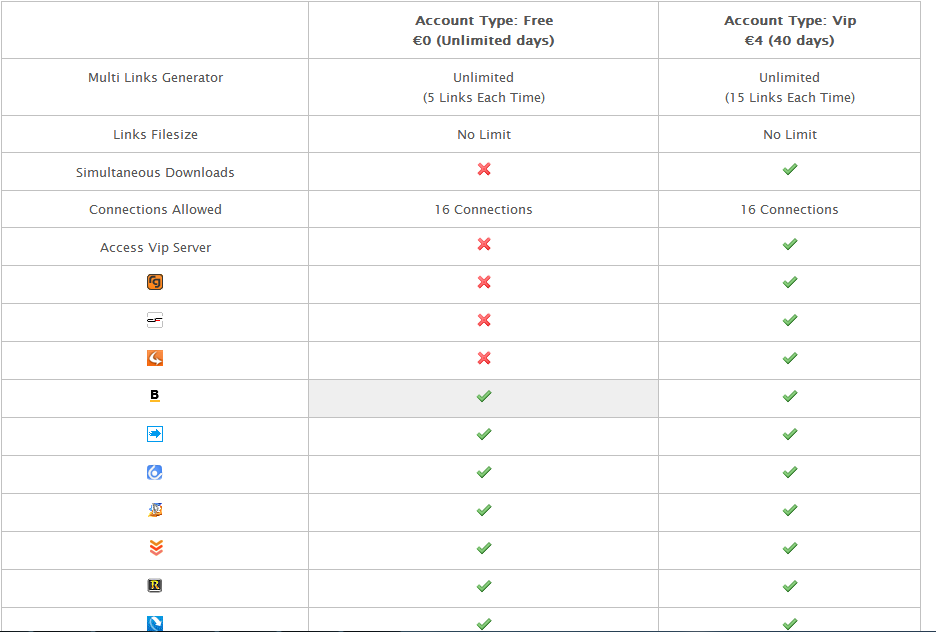Image resolution: width=936 pixels, height=632 pixels.
Task: Click the blue swirl host icon
Action: (155, 472)
